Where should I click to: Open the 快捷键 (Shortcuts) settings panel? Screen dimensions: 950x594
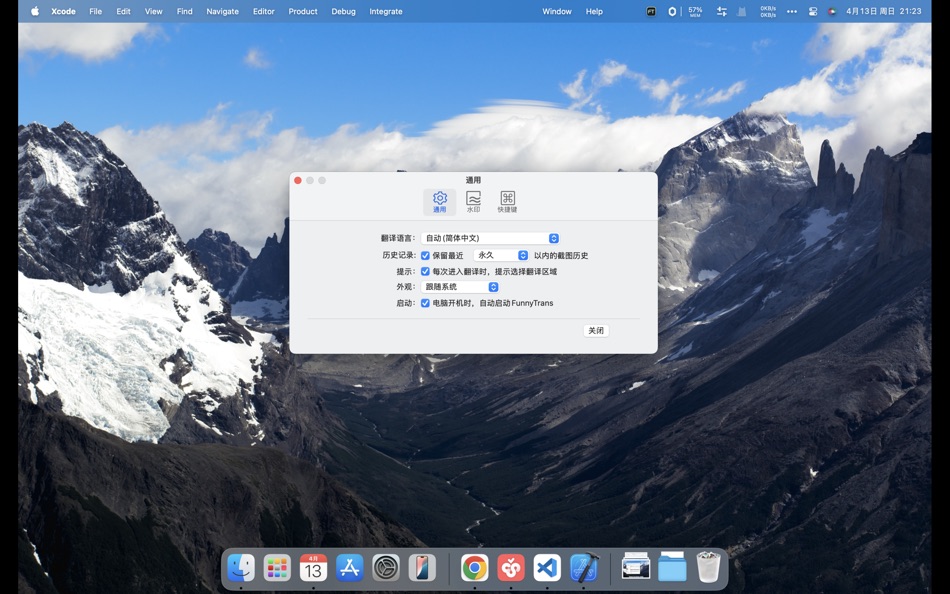tap(506, 201)
